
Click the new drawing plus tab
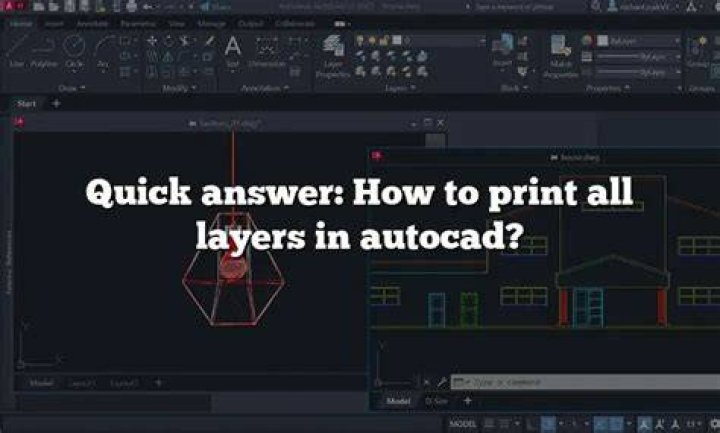coord(56,104)
